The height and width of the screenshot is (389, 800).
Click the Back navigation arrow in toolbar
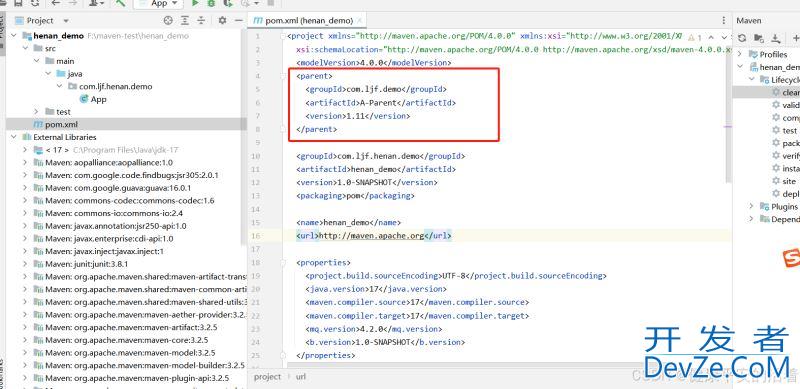[56, 3]
